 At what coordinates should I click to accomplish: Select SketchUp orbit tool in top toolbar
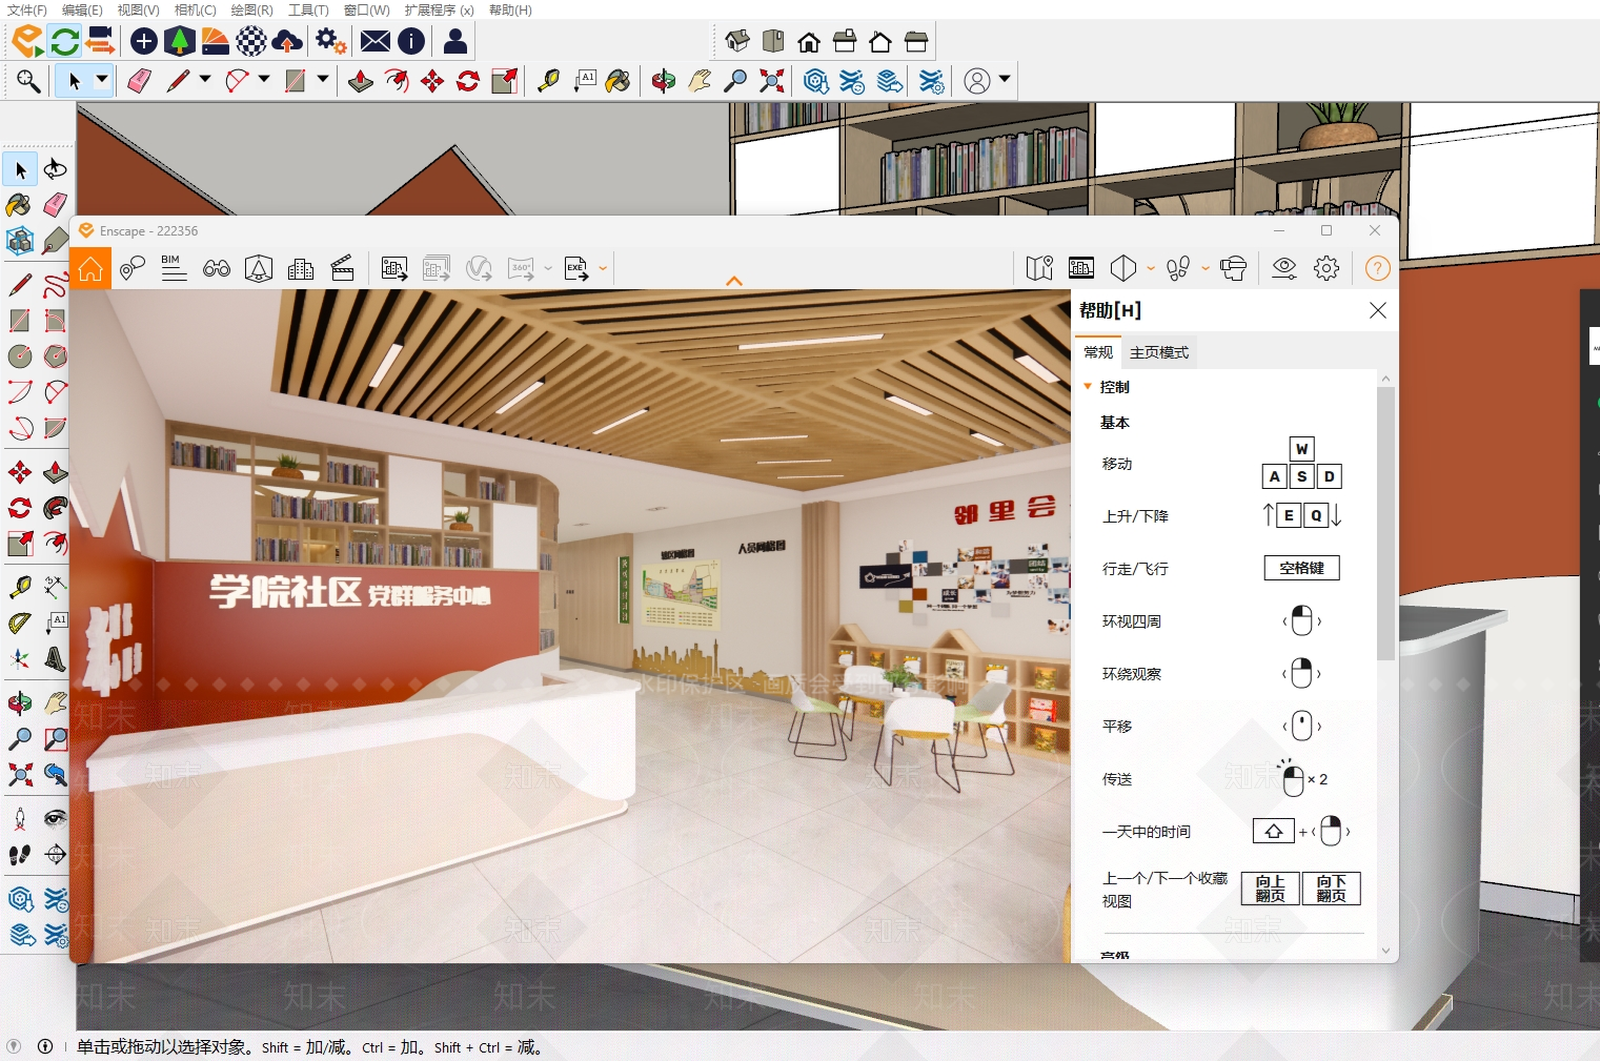[x=663, y=81]
